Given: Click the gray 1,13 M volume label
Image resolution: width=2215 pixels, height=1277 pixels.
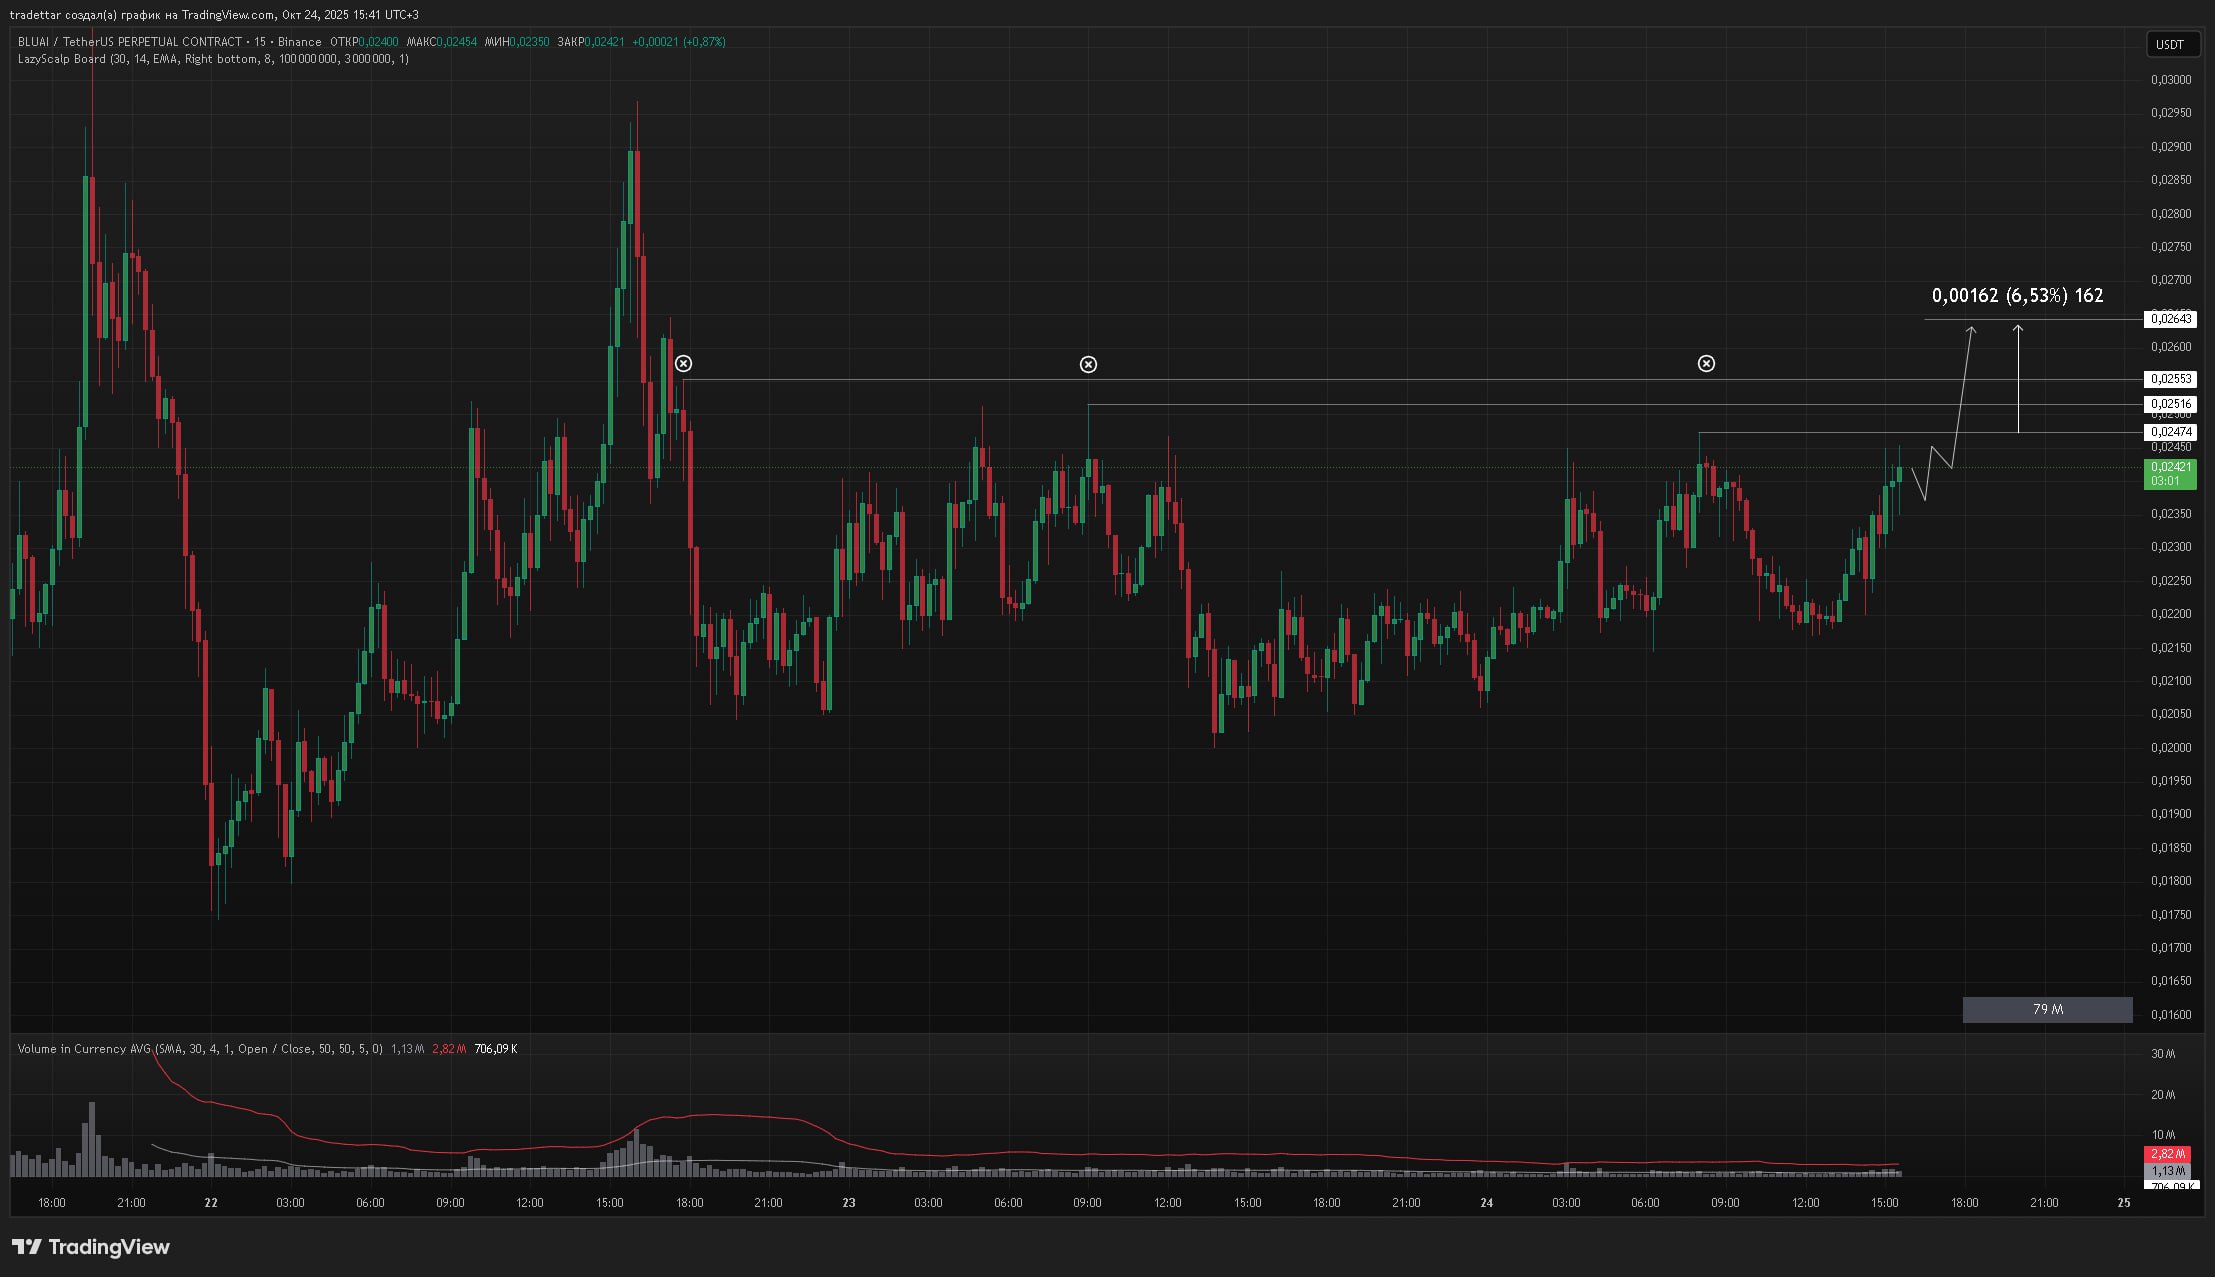Looking at the screenshot, I should point(2167,1170).
